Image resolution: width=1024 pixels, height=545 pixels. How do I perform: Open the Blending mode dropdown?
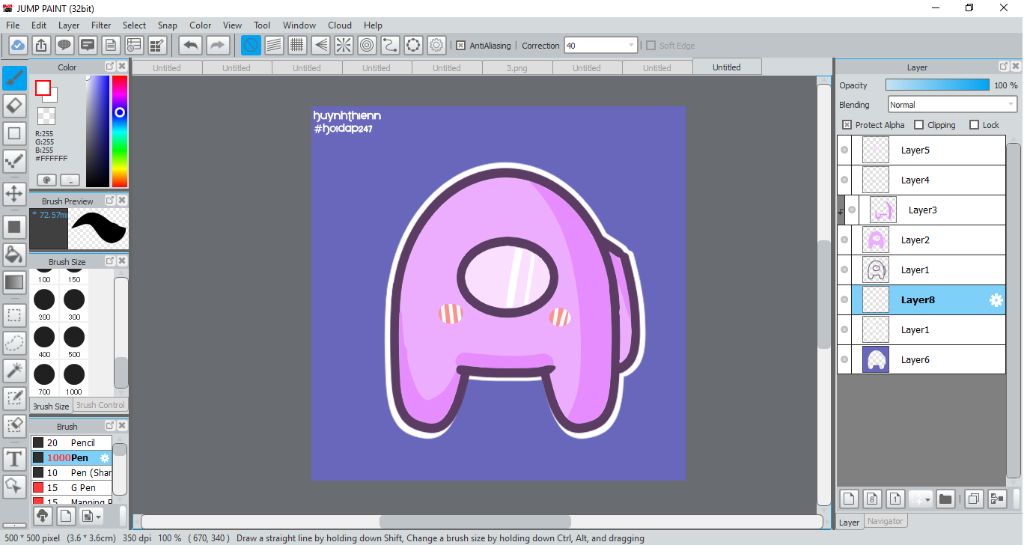[x=951, y=105]
